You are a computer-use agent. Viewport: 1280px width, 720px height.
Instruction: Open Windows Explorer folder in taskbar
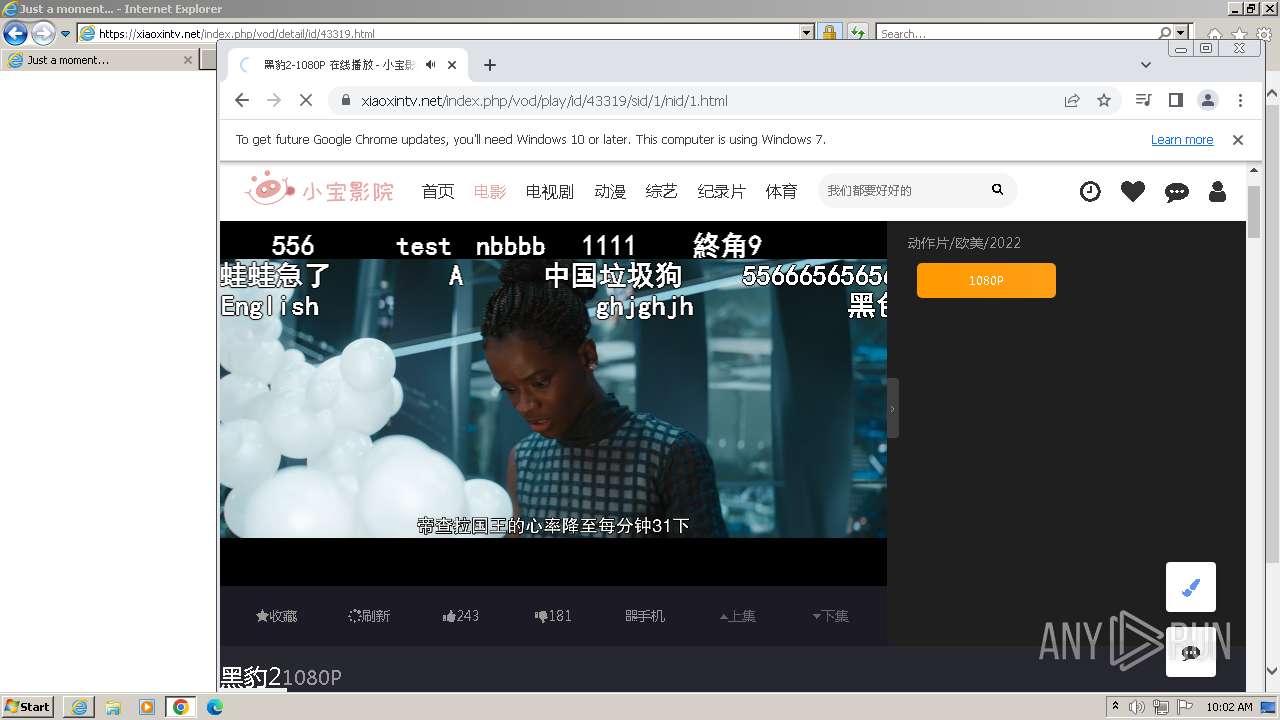pyautogui.click(x=113, y=707)
